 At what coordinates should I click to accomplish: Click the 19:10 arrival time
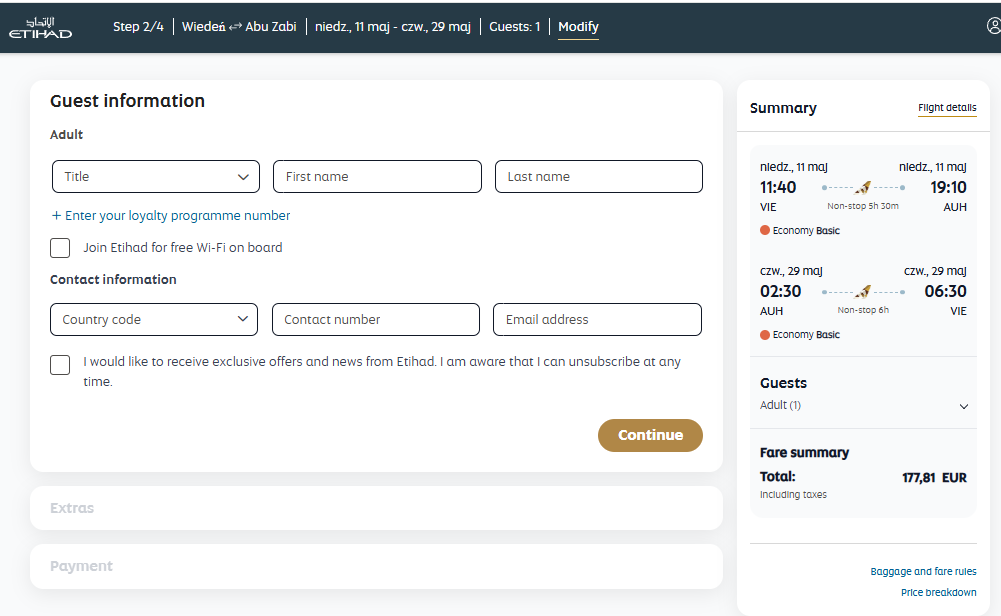click(x=948, y=187)
